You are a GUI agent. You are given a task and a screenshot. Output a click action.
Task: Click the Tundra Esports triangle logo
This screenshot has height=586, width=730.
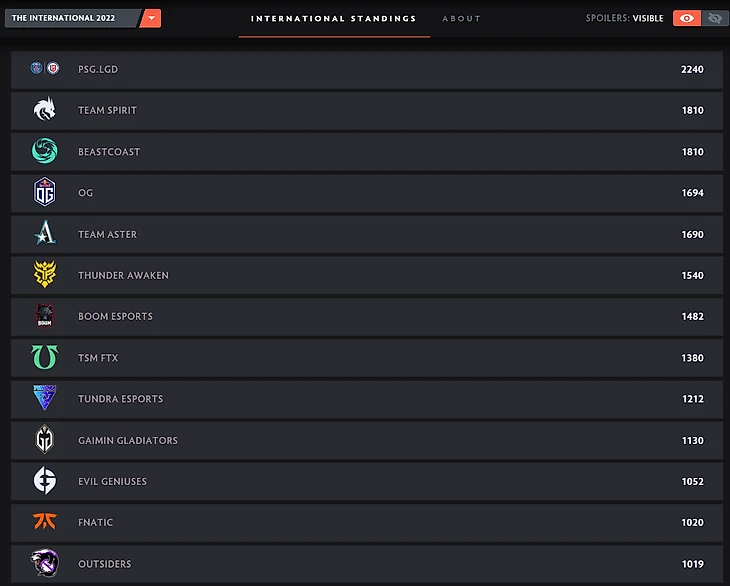[x=45, y=397]
